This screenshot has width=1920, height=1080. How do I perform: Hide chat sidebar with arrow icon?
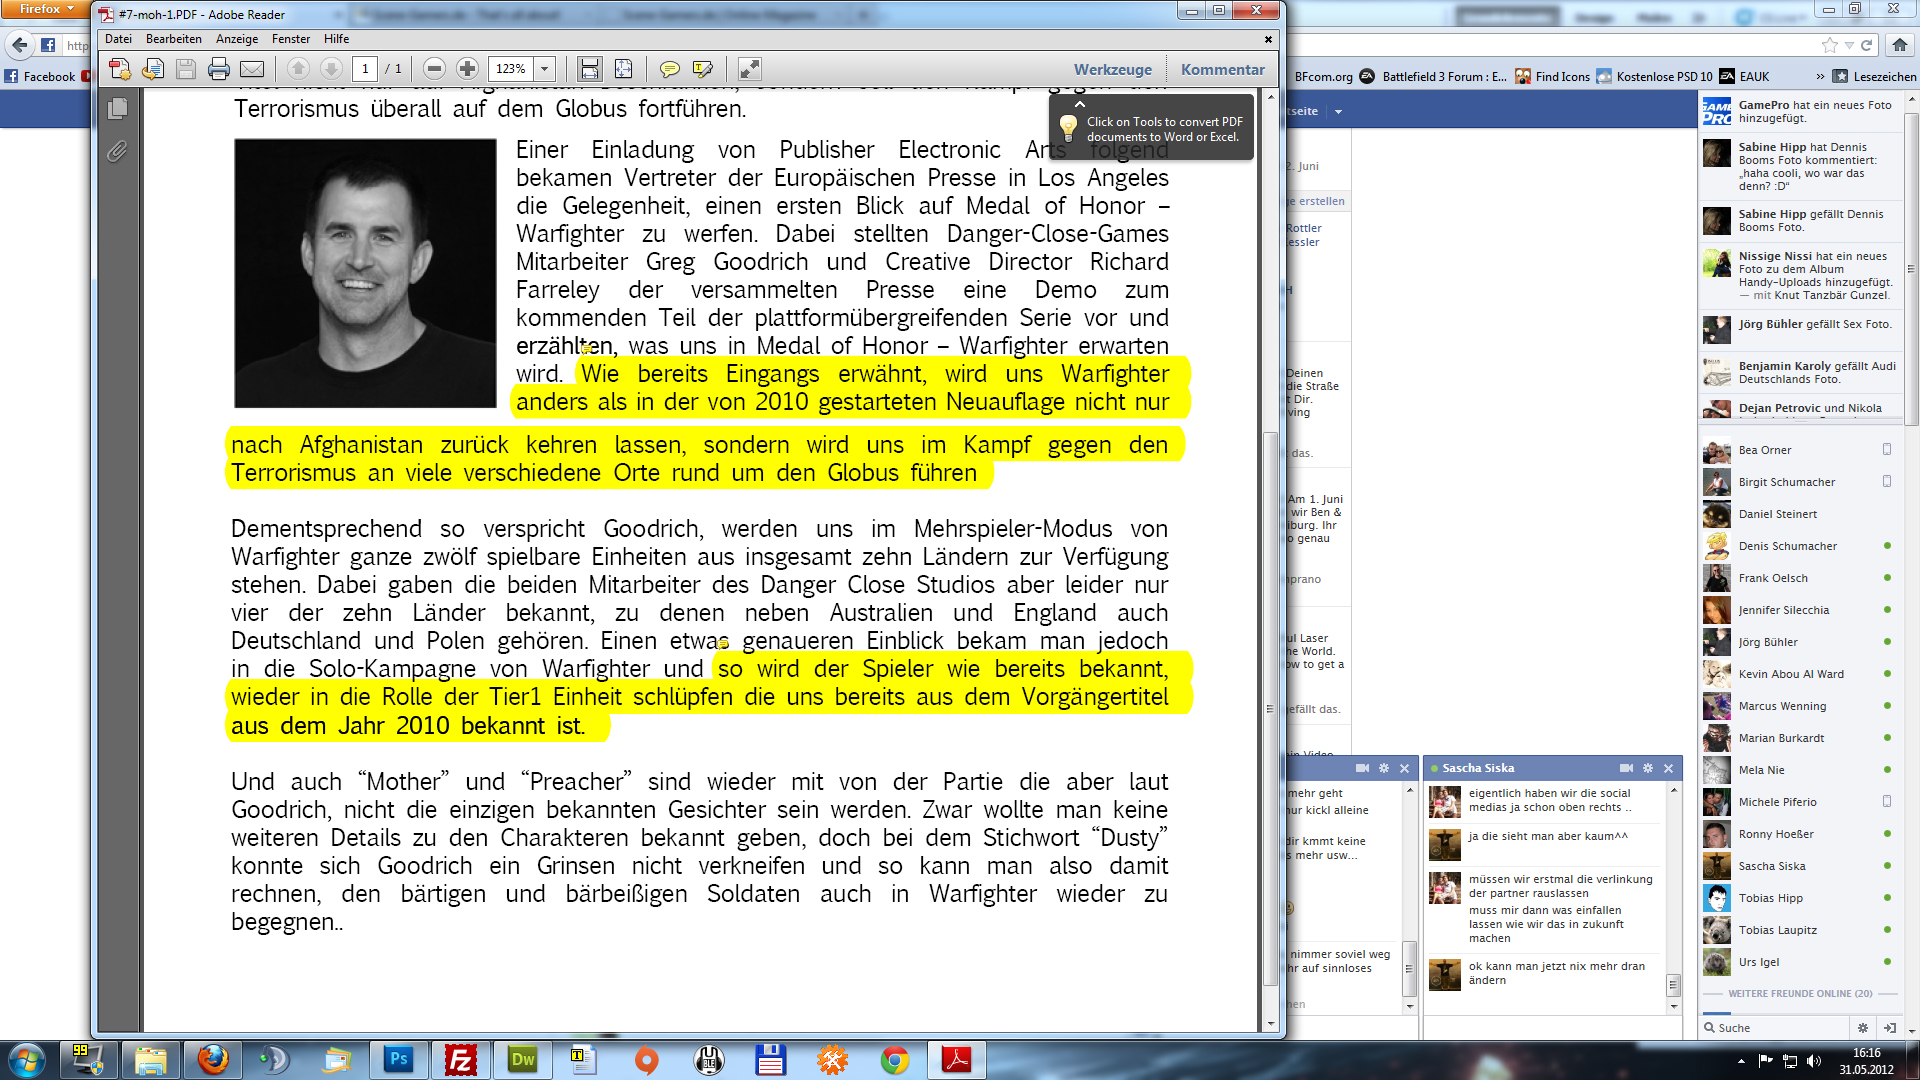click(1889, 1028)
